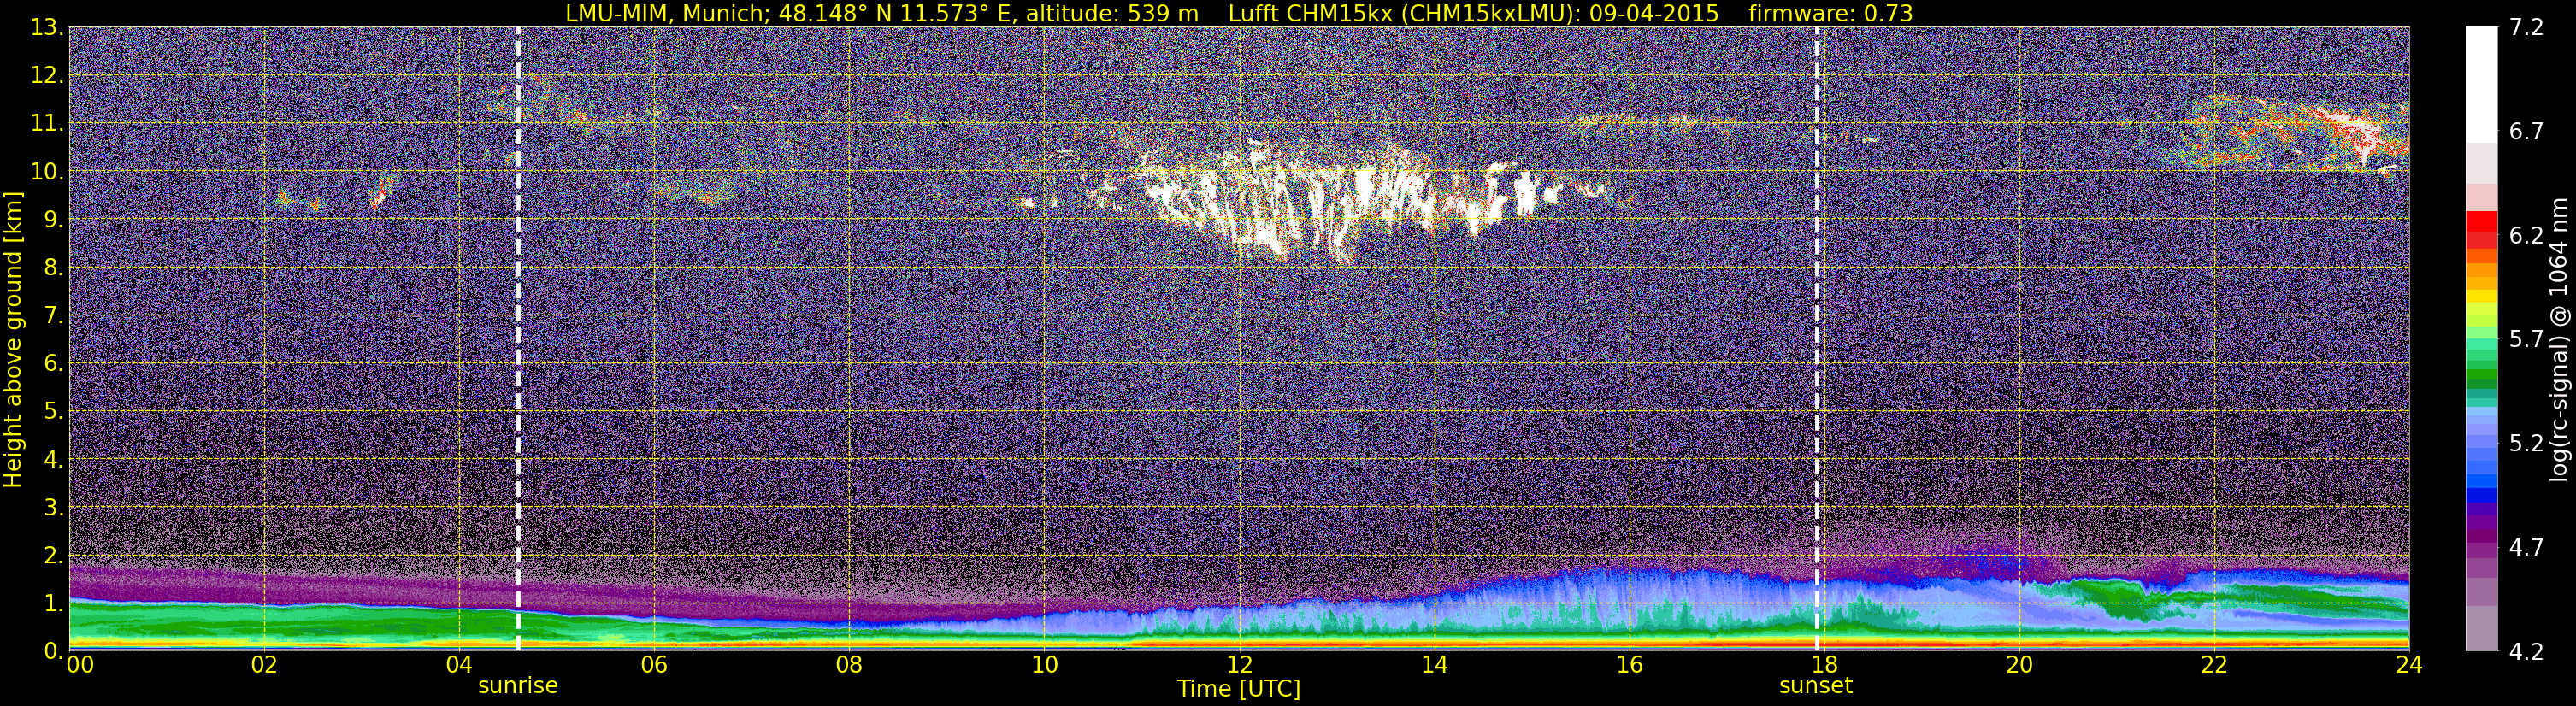This screenshot has height=706, width=2576.
Task: Click the height axis tick 11
Action: coord(47,123)
